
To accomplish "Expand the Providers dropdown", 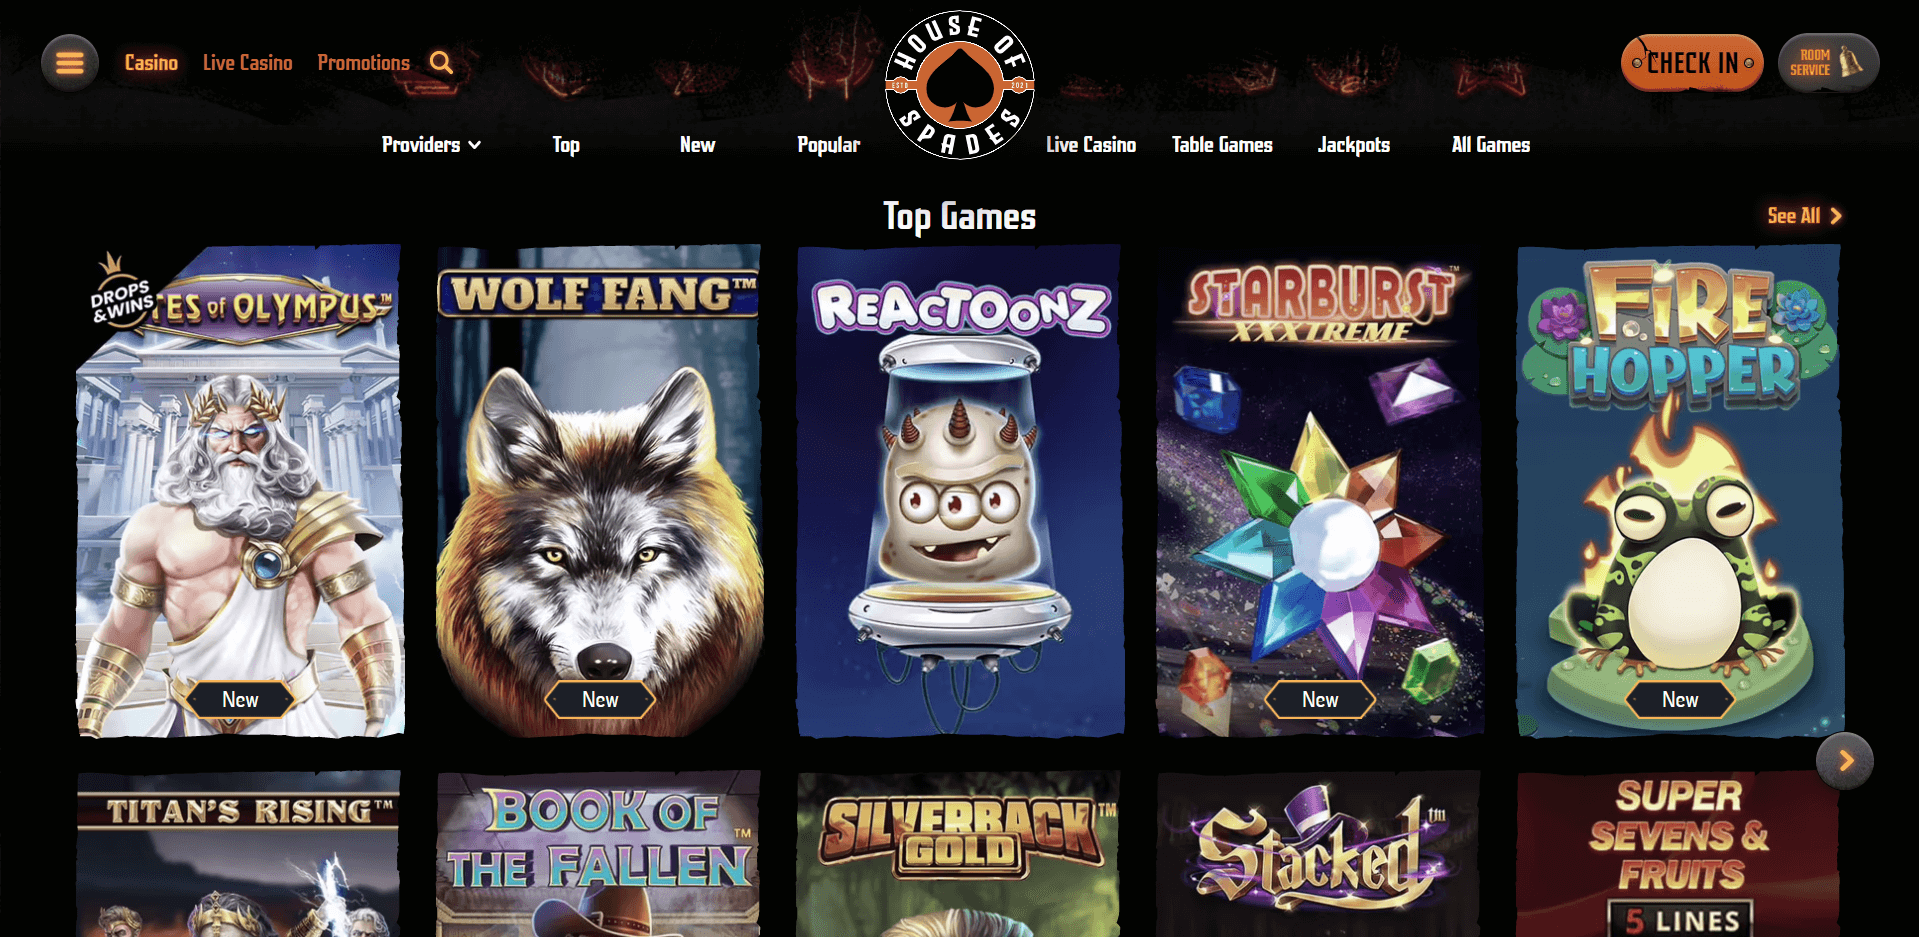I will click(x=431, y=145).
